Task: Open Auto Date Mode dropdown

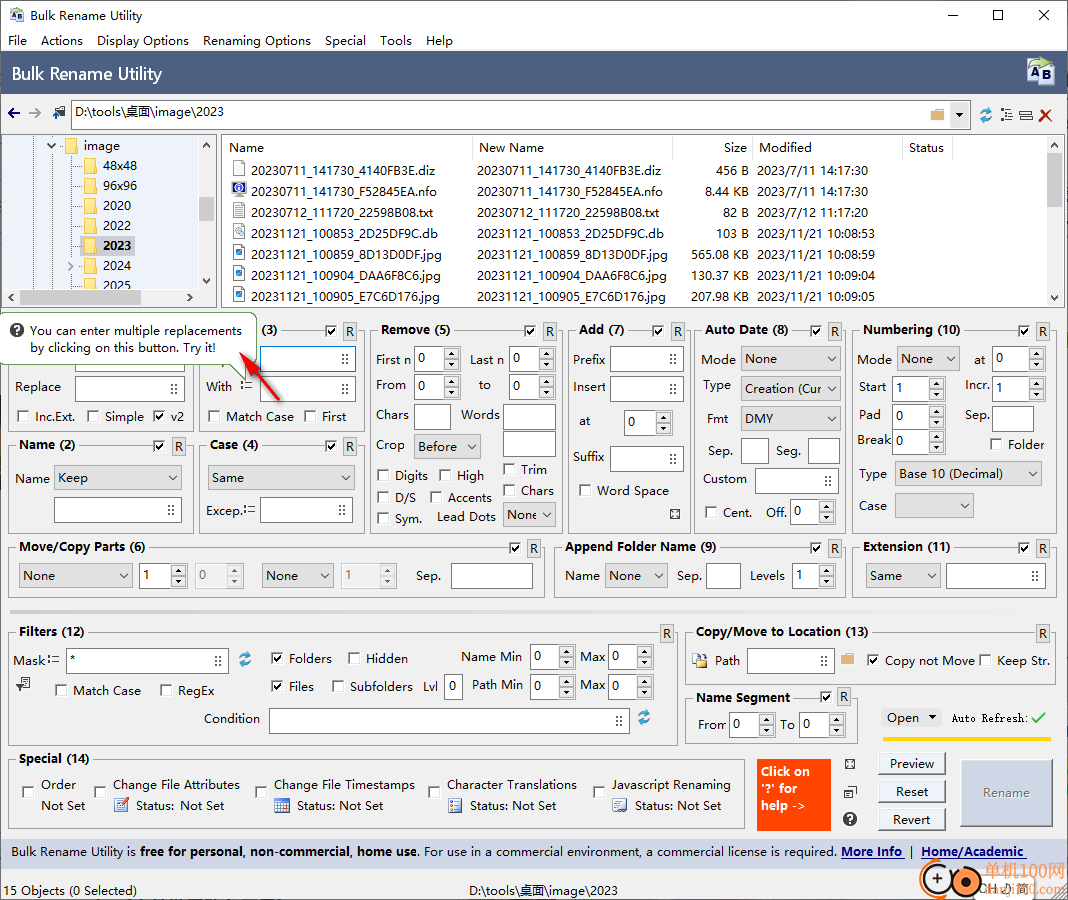Action: tap(790, 359)
